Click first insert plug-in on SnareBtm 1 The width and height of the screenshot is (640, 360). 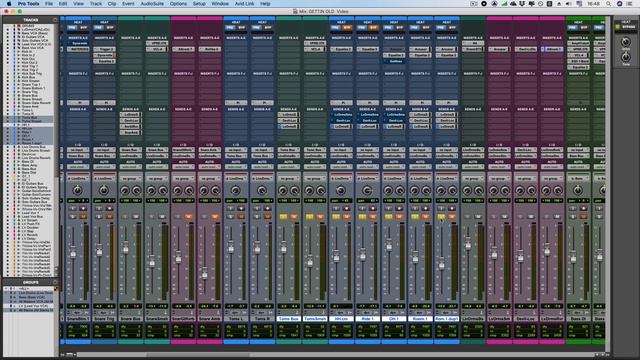[x=78, y=43]
